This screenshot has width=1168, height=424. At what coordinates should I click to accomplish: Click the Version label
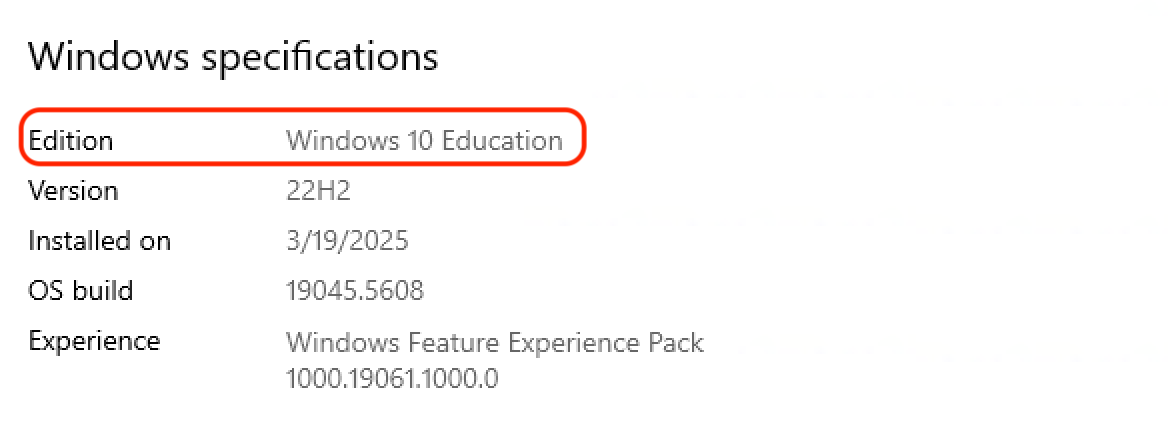(x=73, y=191)
